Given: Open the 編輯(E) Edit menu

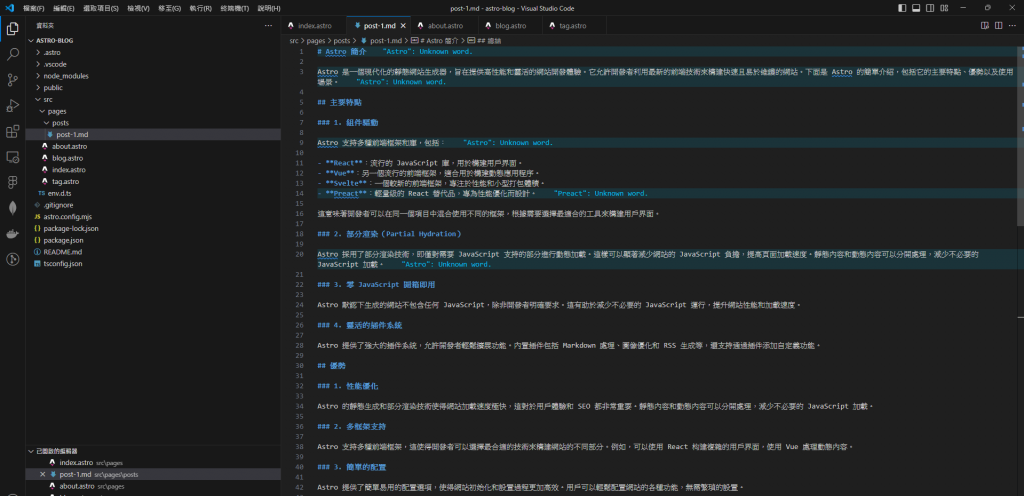Looking at the screenshot, I should 63,8.
